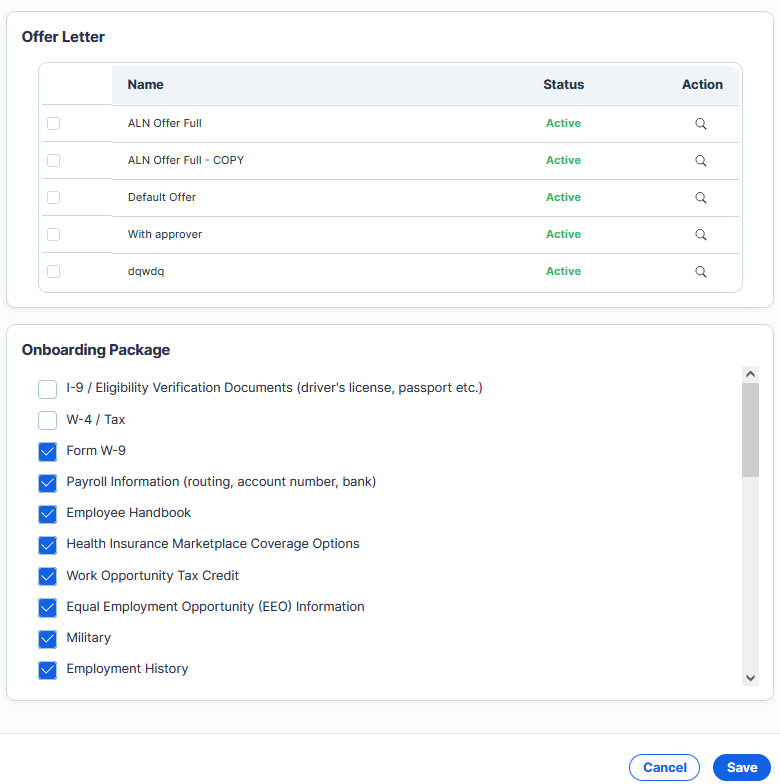Viewport: 780px width, 784px height.
Task: Click the Onboarding Package scrollbar thumb
Action: 750,430
